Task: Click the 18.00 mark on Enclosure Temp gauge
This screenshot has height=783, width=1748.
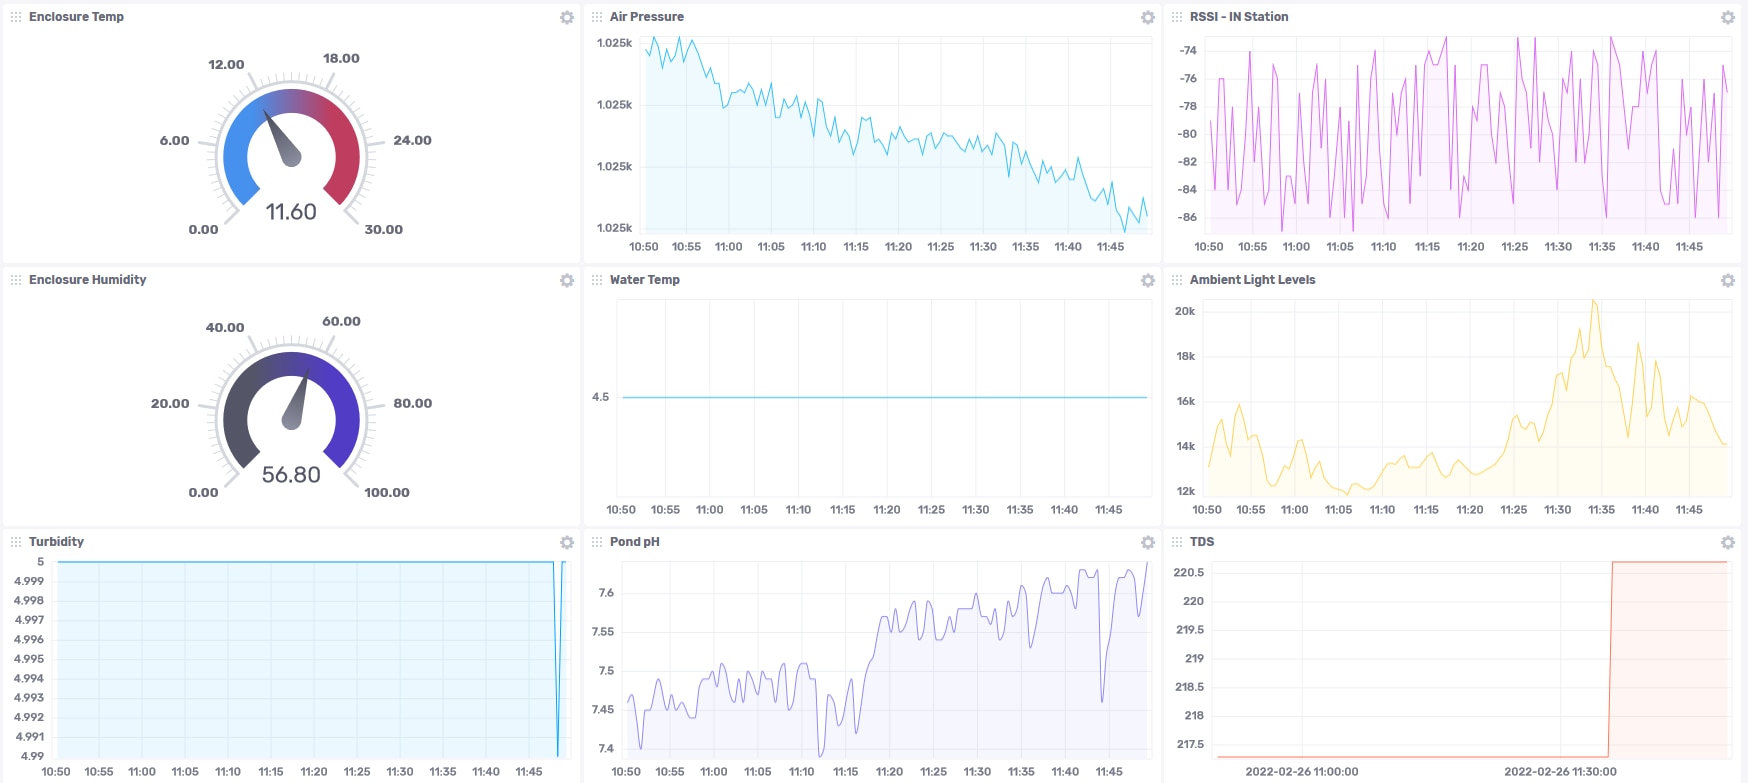Action: [x=341, y=58]
